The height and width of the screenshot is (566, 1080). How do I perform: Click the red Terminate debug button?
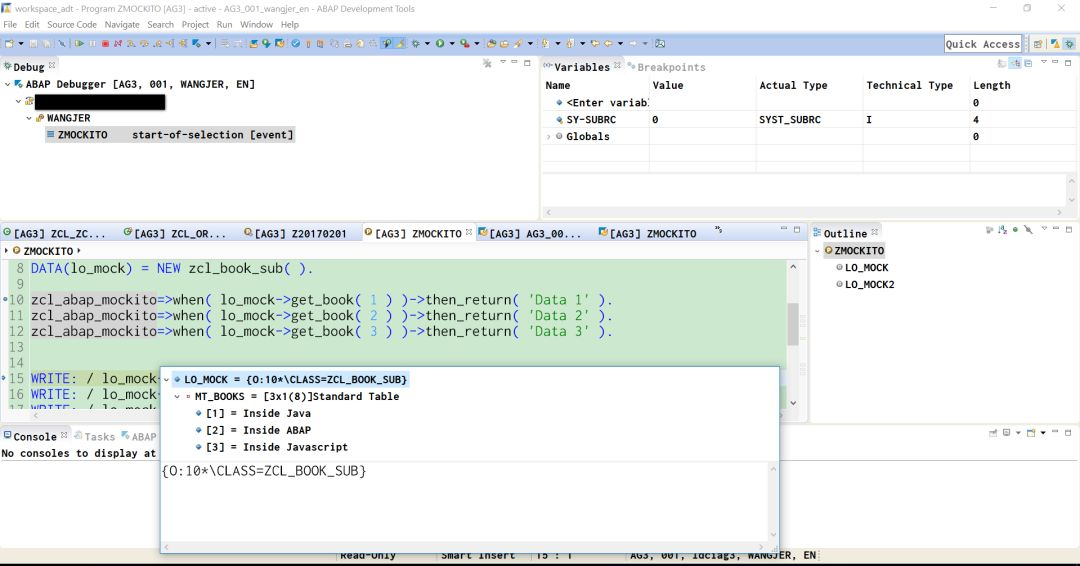coord(105,44)
